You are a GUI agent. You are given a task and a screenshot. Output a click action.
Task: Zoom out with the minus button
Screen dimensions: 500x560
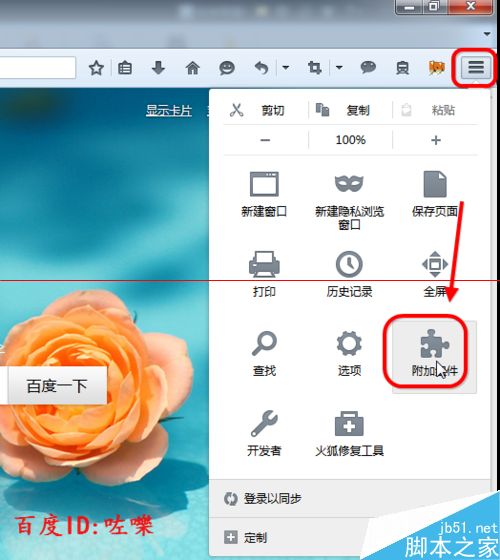265,140
